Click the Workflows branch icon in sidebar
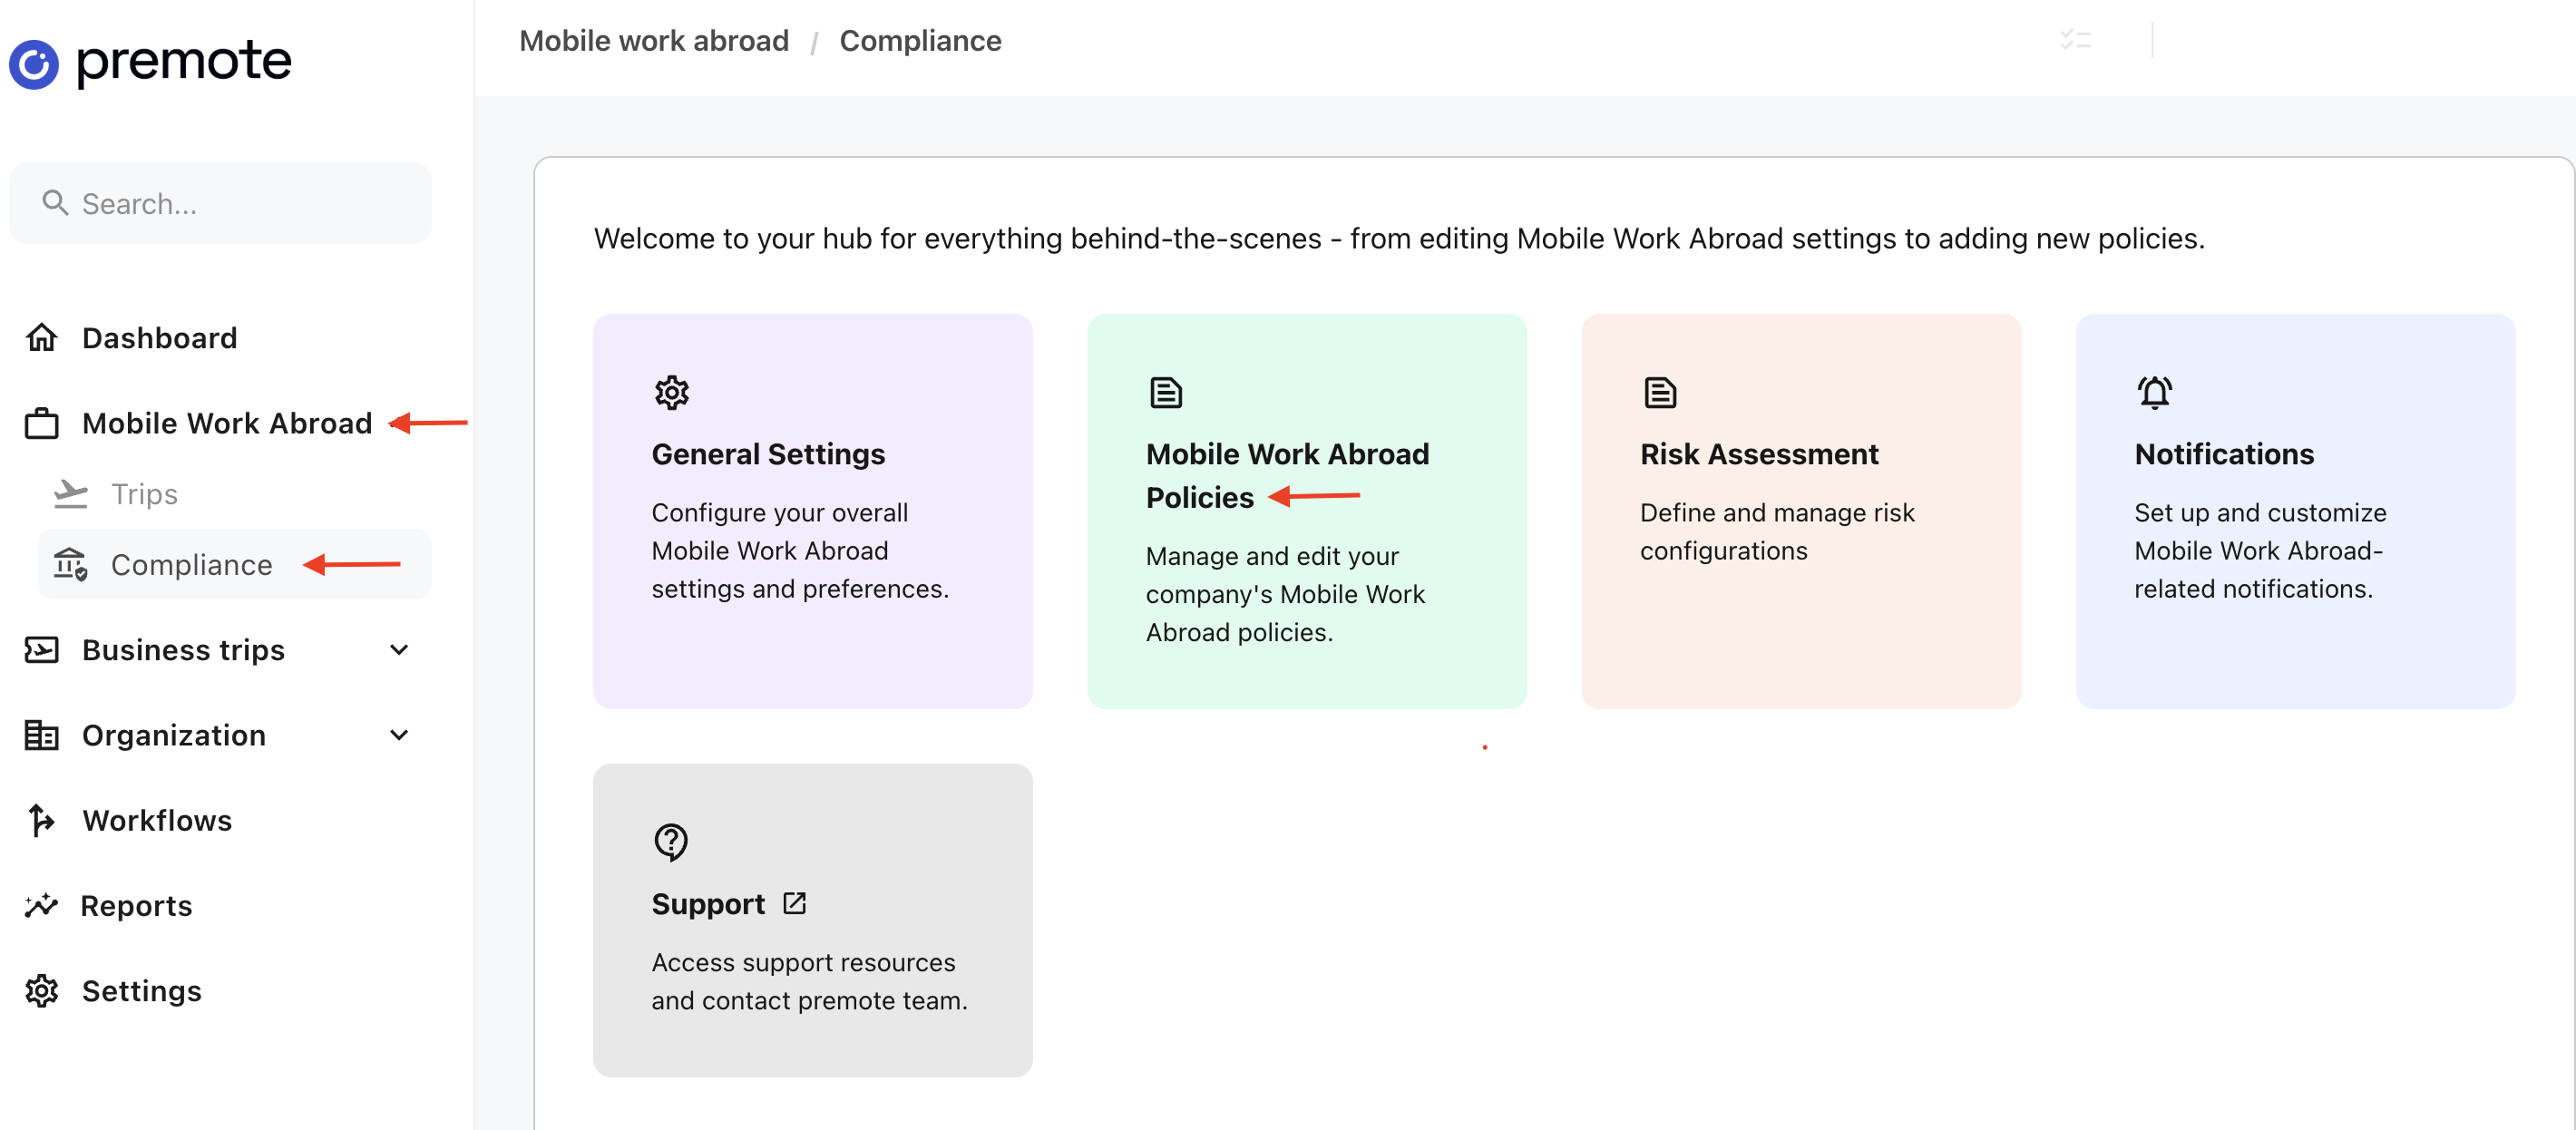This screenshot has width=2576, height=1130. (x=42, y=820)
